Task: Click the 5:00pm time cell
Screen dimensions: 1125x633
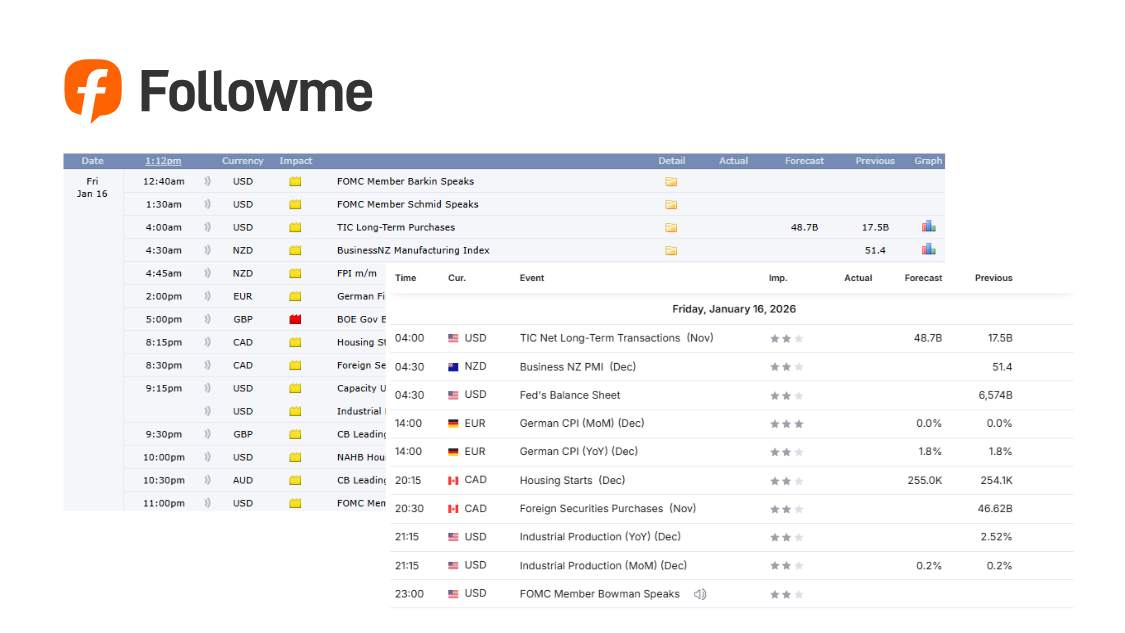Action: click(164, 319)
